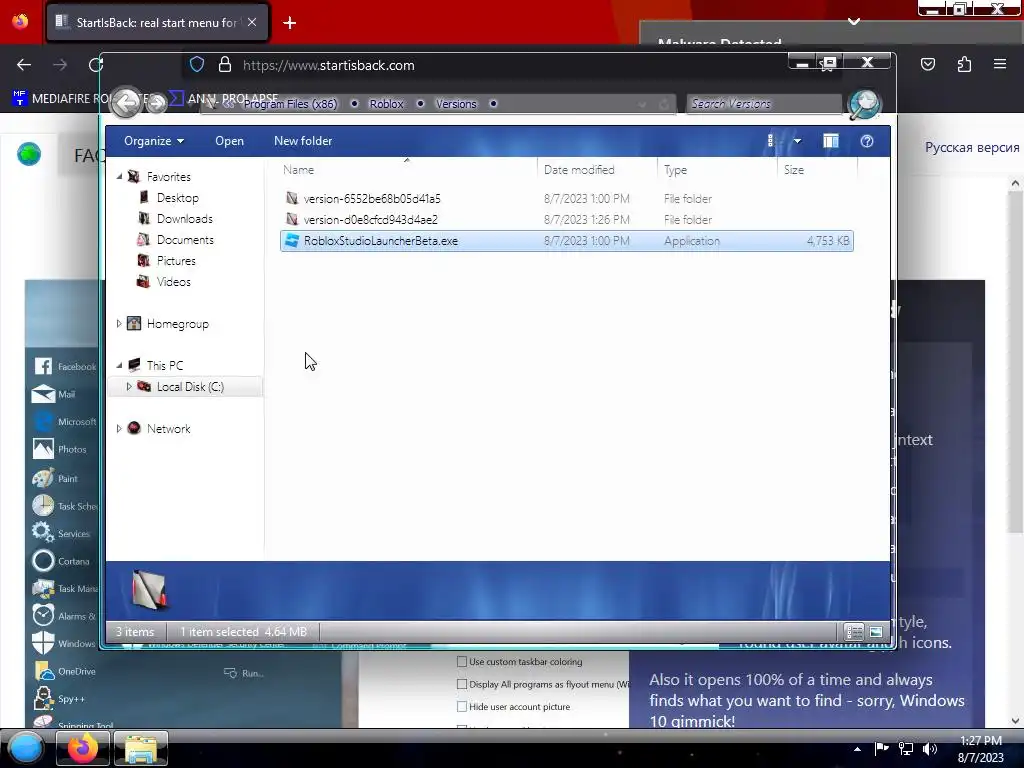Screen dimensions: 1024x768
Task: Switch to details view status bar icon
Action: coord(854,632)
